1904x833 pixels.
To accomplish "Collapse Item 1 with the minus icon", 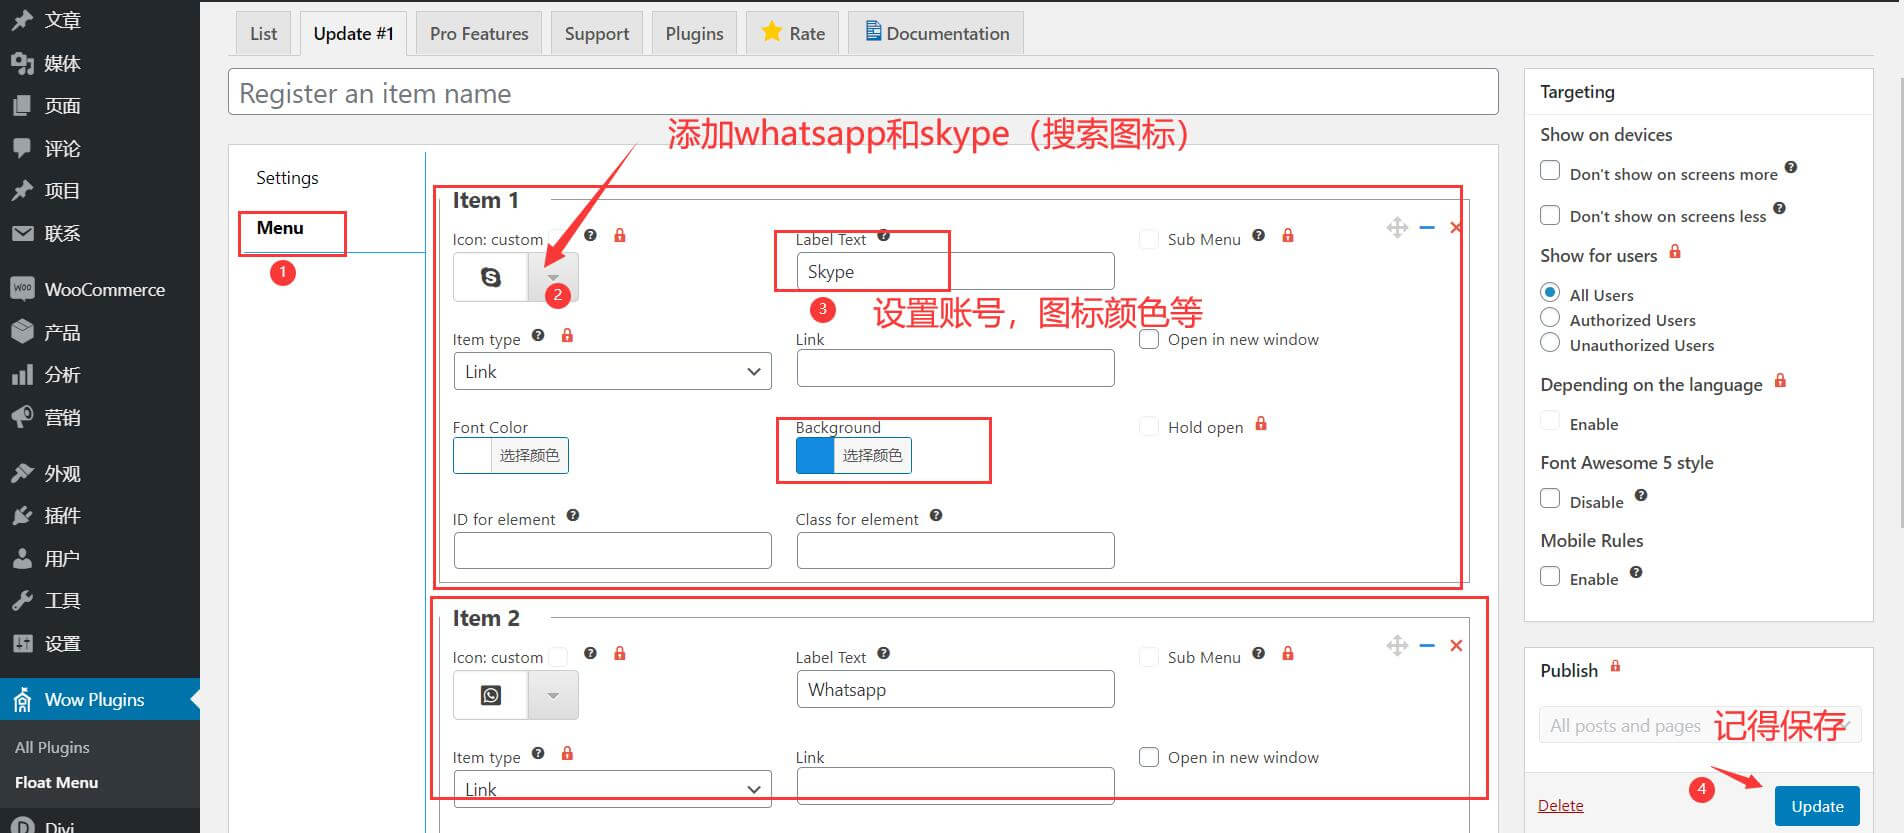I will (1427, 228).
